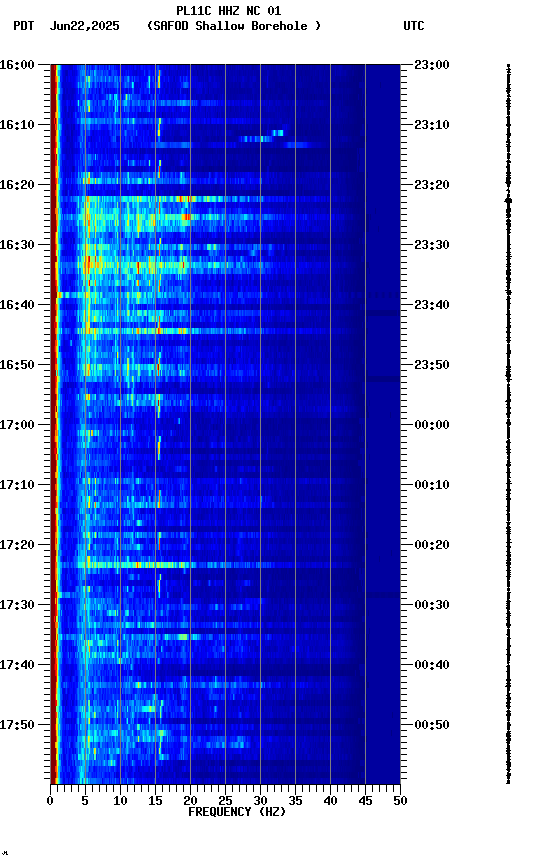
Task: Click the 23:50 UTC time label
Action: click(x=432, y=365)
